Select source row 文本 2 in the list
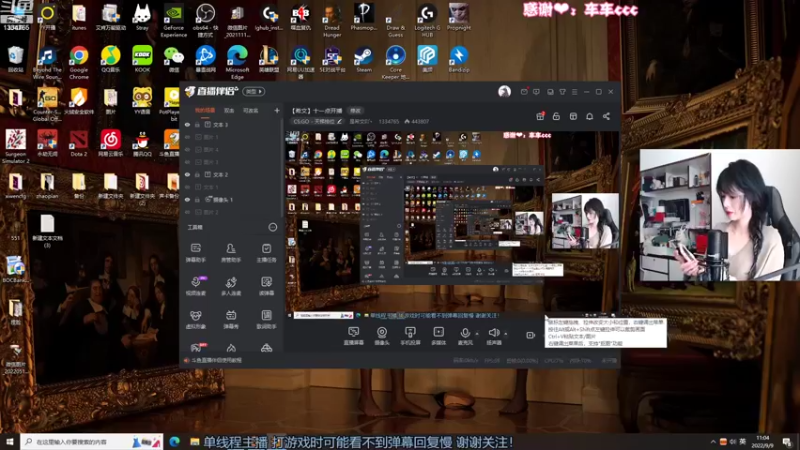This screenshot has width=800, height=450. coord(231,174)
